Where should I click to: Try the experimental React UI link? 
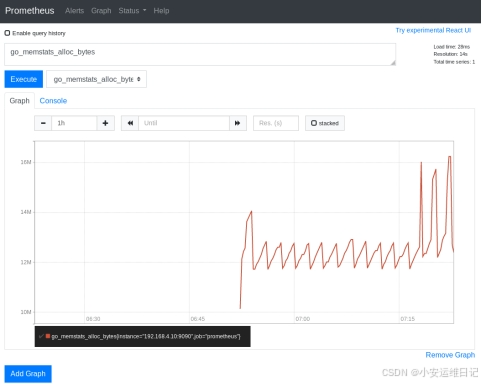[433, 30]
